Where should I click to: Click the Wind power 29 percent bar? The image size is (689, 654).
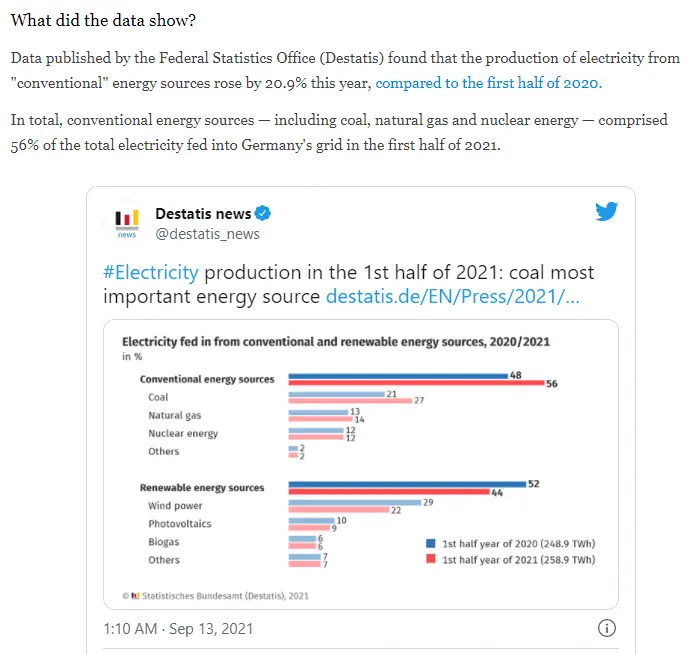pos(354,502)
